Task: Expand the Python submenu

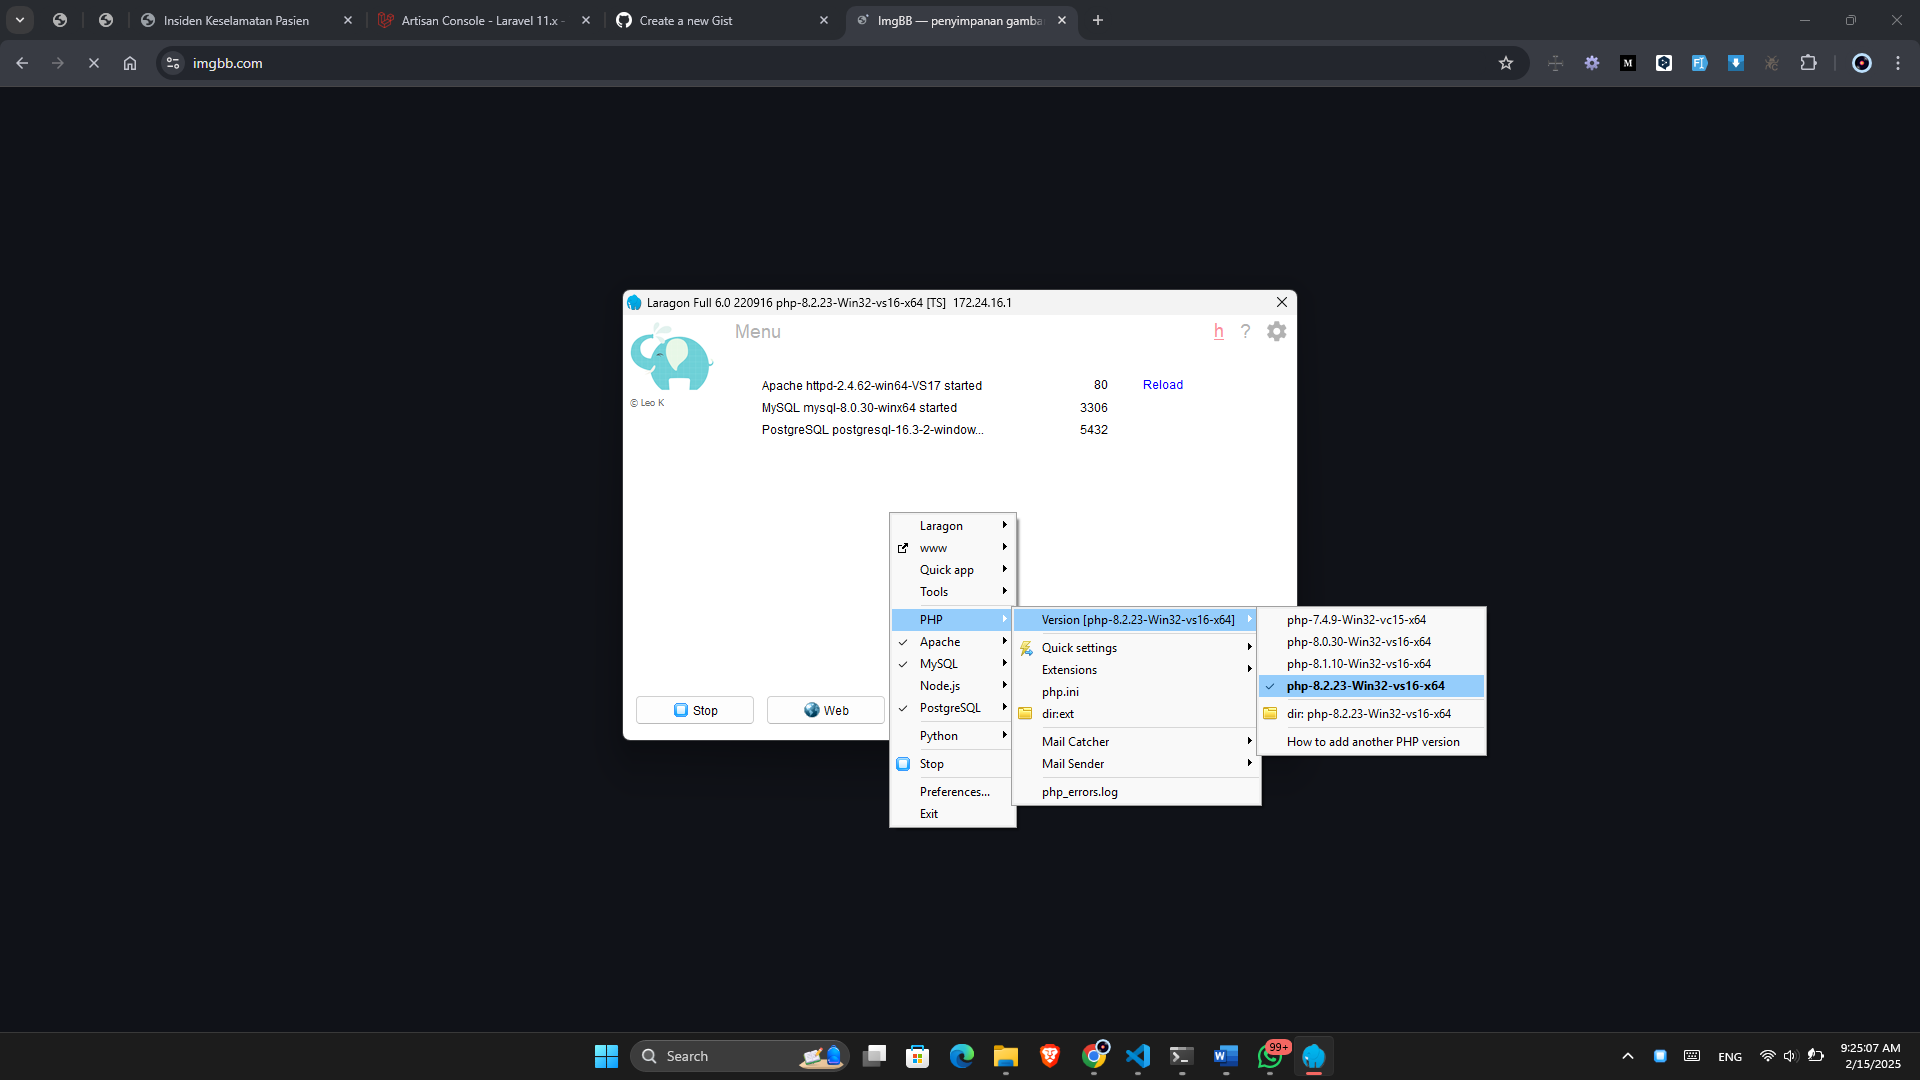Action: coord(952,736)
